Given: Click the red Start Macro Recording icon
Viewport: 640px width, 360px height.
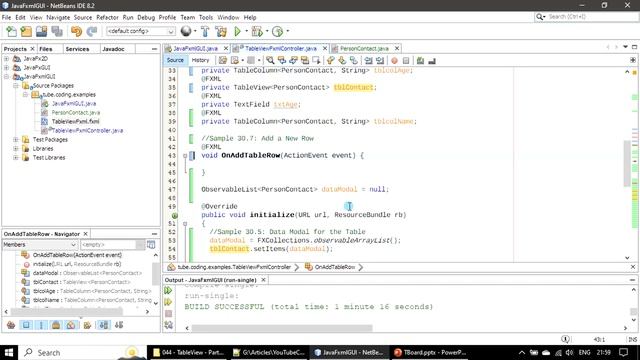Looking at the screenshot, I should click(394, 60).
